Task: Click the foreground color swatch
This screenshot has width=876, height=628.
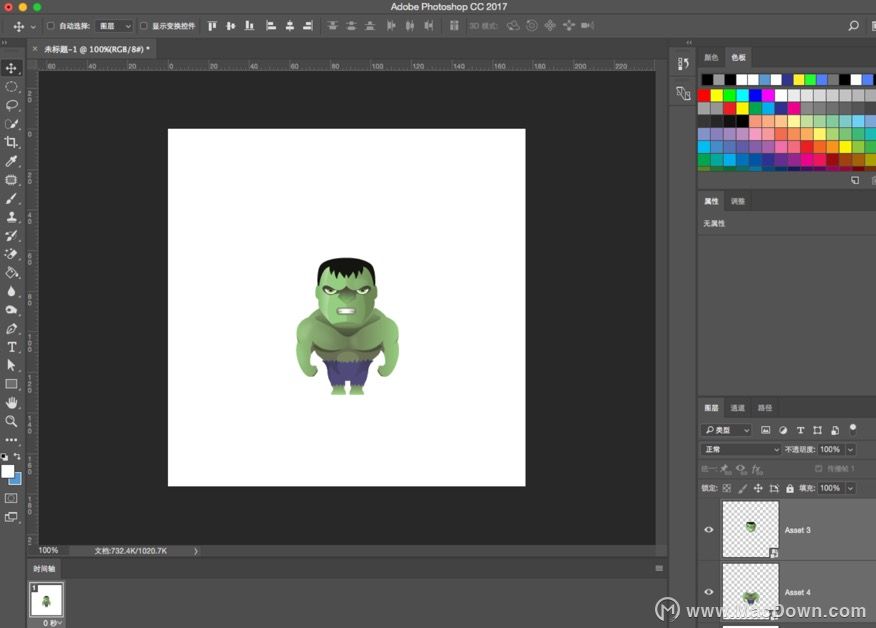Action: [8, 472]
